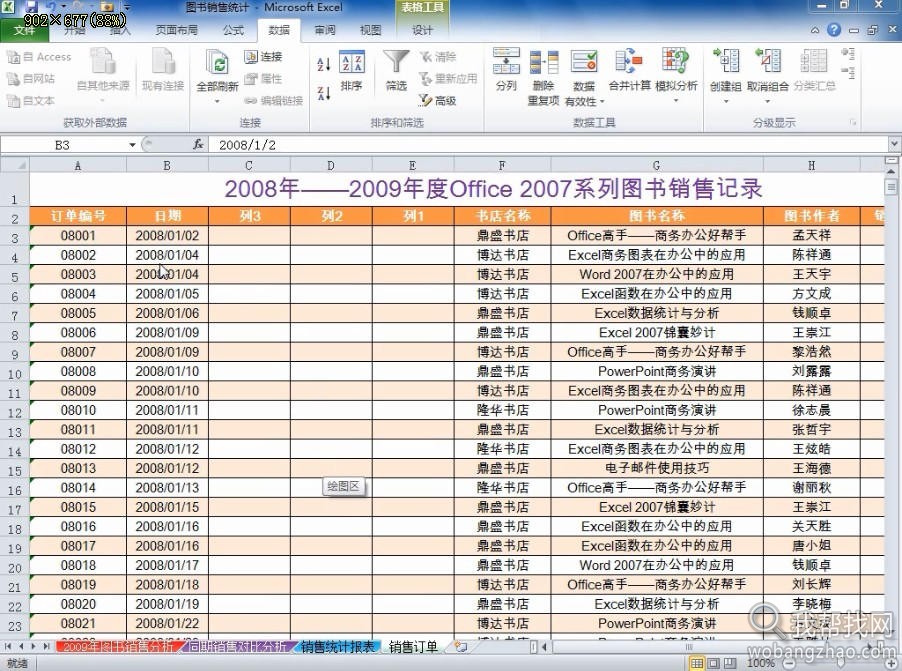
Task: Open the 排序 sort dialog
Action: (x=351, y=71)
